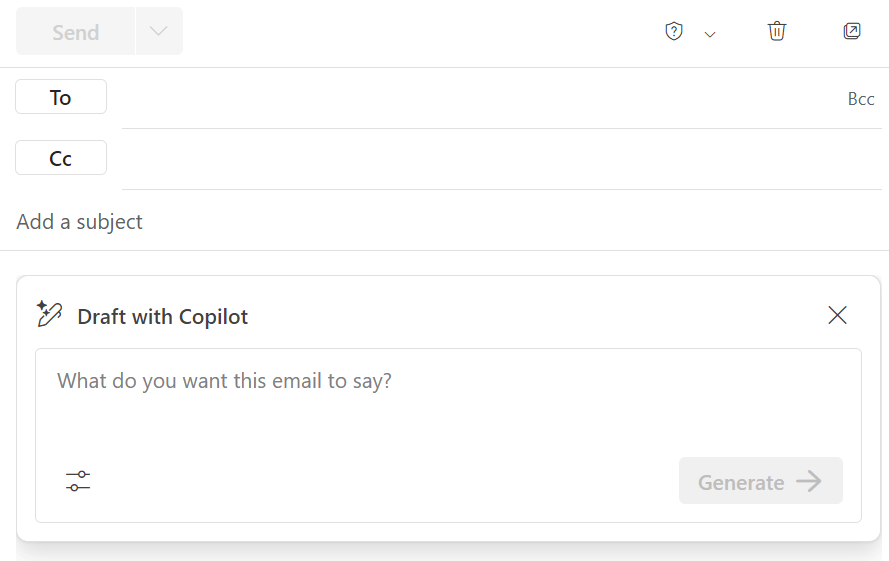Click the message body below Copilot panel

(448, 552)
